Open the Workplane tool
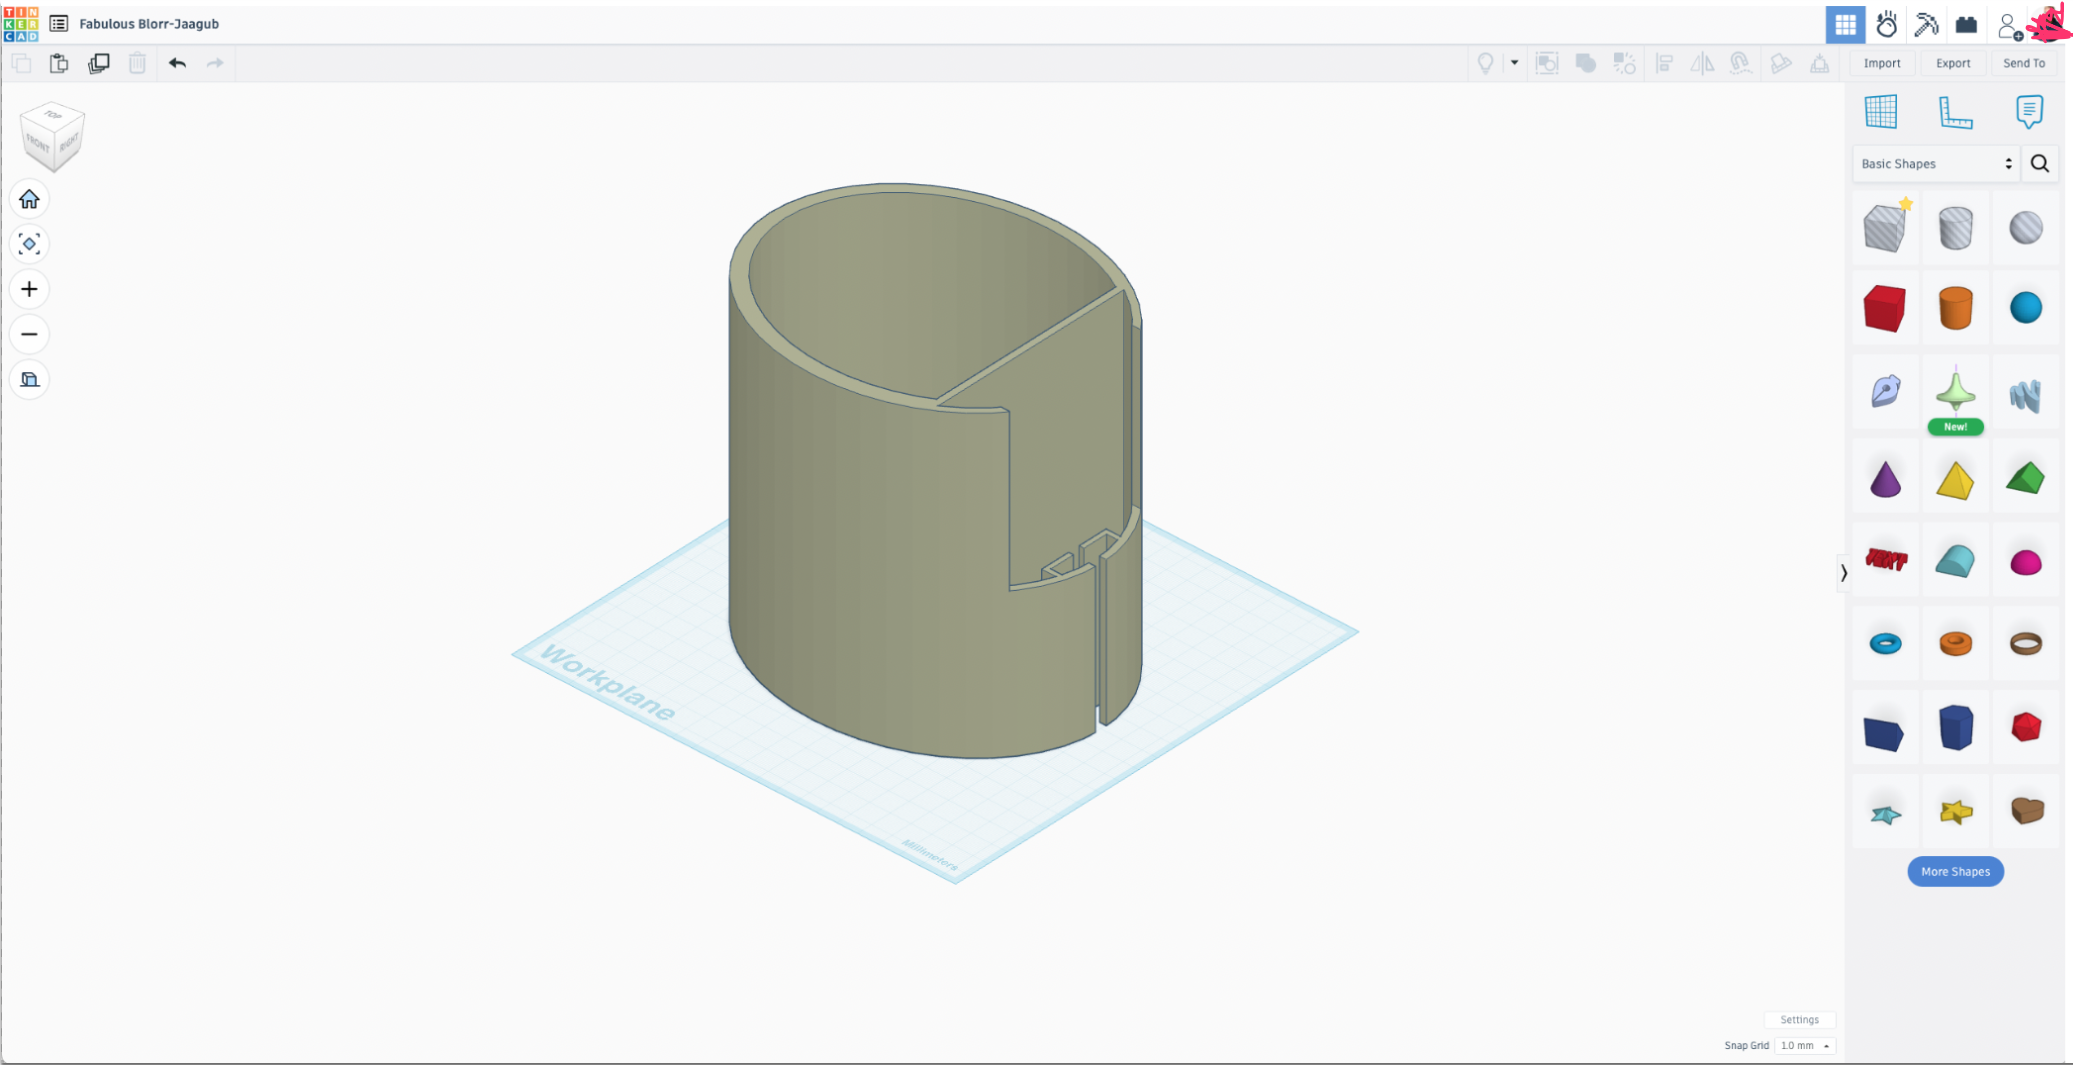Viewport: 2073px width, 1065px height. tap(1880, 111)
